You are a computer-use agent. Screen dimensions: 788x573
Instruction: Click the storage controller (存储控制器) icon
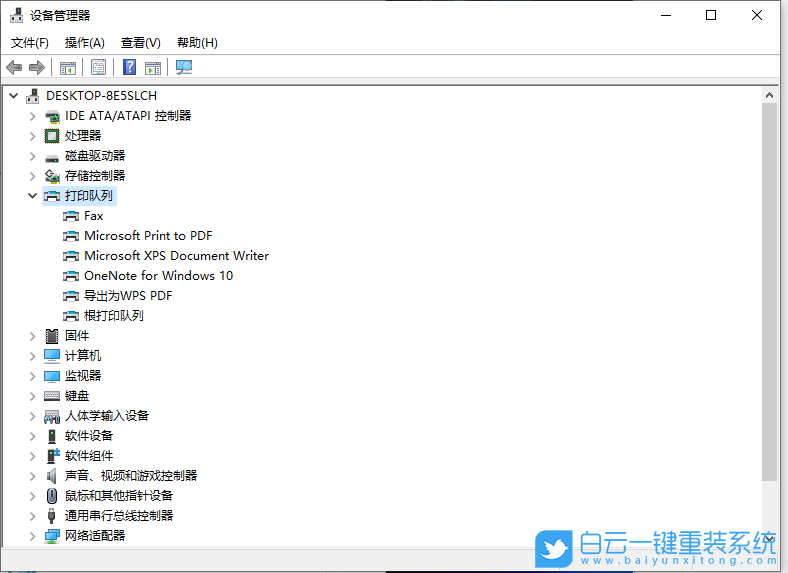(x=52, y=176)
